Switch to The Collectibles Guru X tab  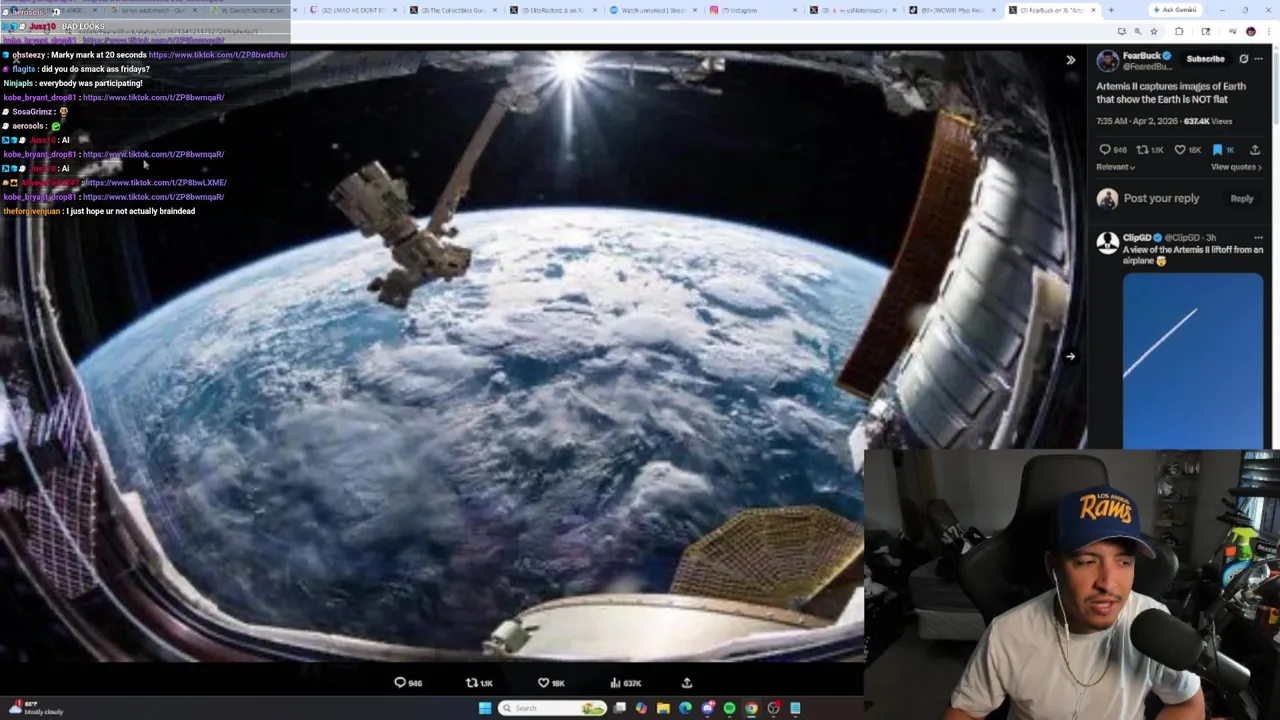455,10
